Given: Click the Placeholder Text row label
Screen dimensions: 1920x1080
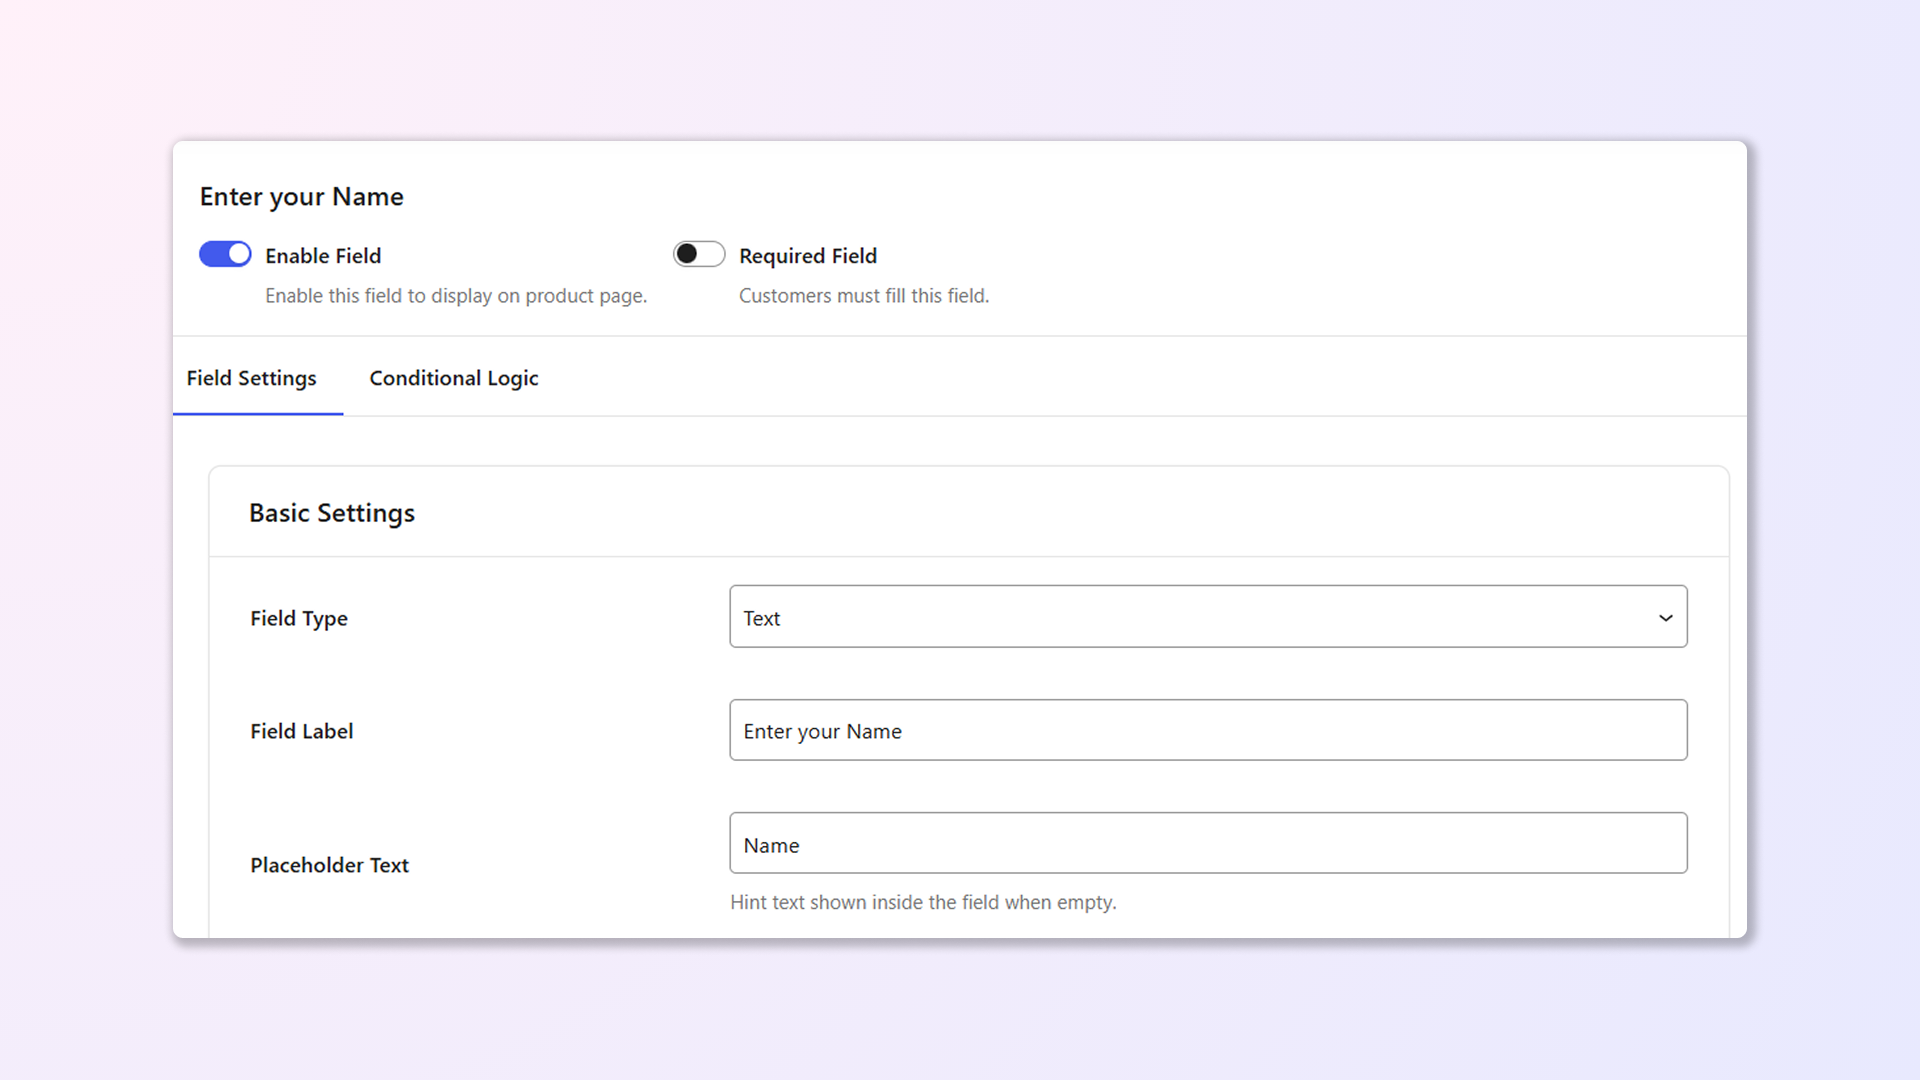Looking at the screenshot, I should (x=329, y=865).
